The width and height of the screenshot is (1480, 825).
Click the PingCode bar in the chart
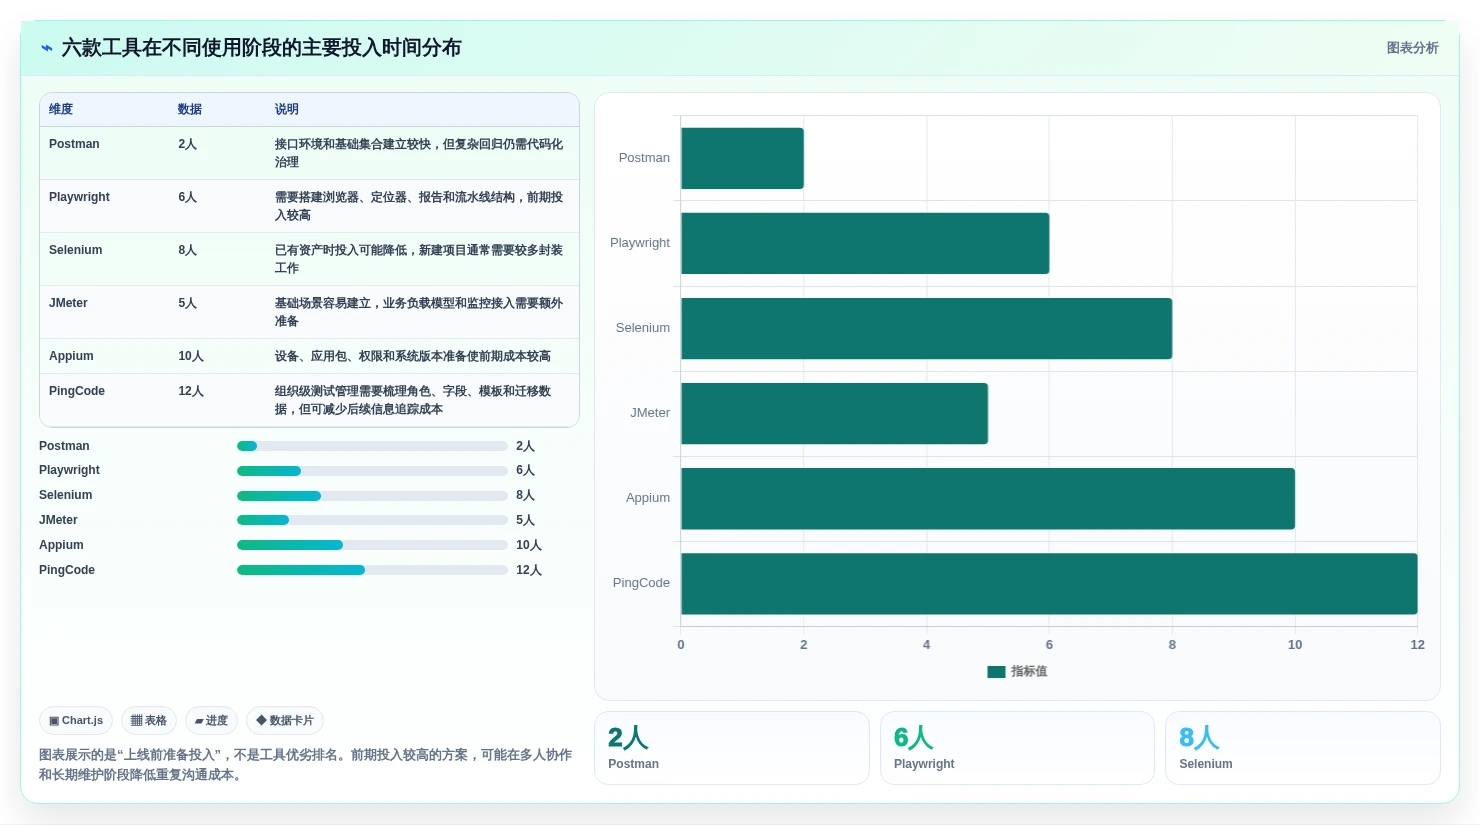[x=1049, y=583]
